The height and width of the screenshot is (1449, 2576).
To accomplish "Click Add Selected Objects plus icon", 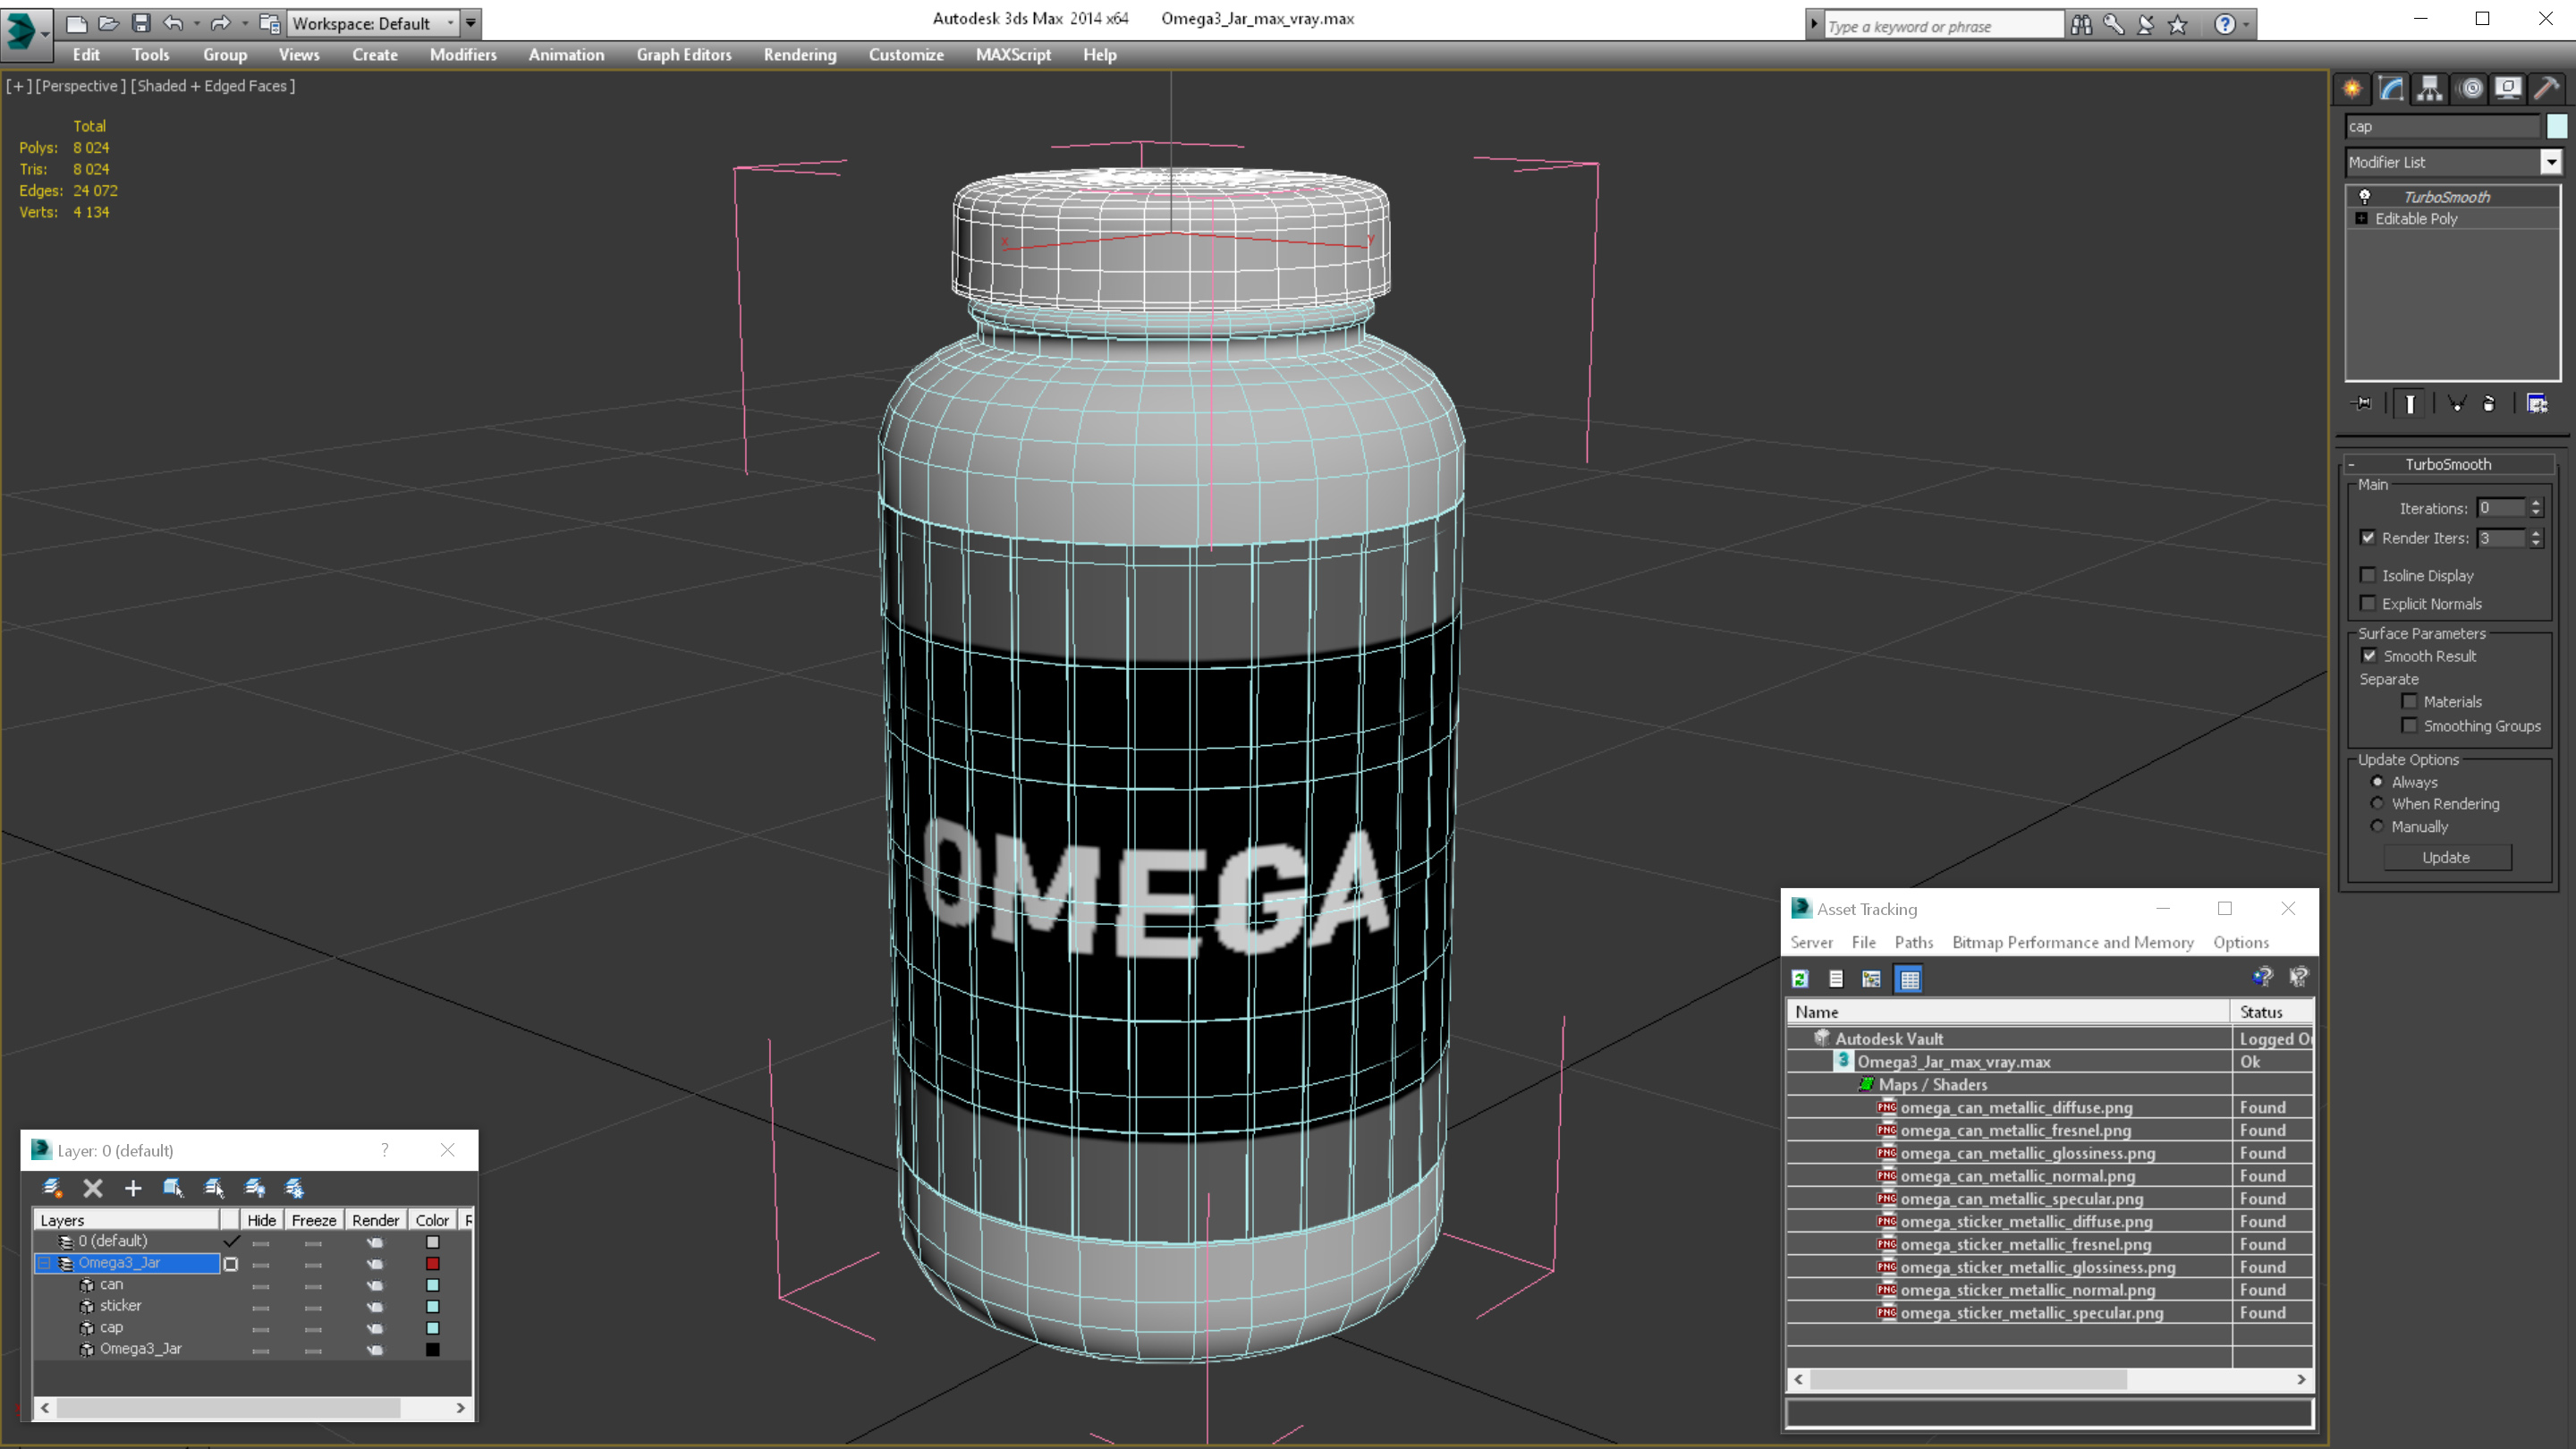I will click(x=133, y=1188).
